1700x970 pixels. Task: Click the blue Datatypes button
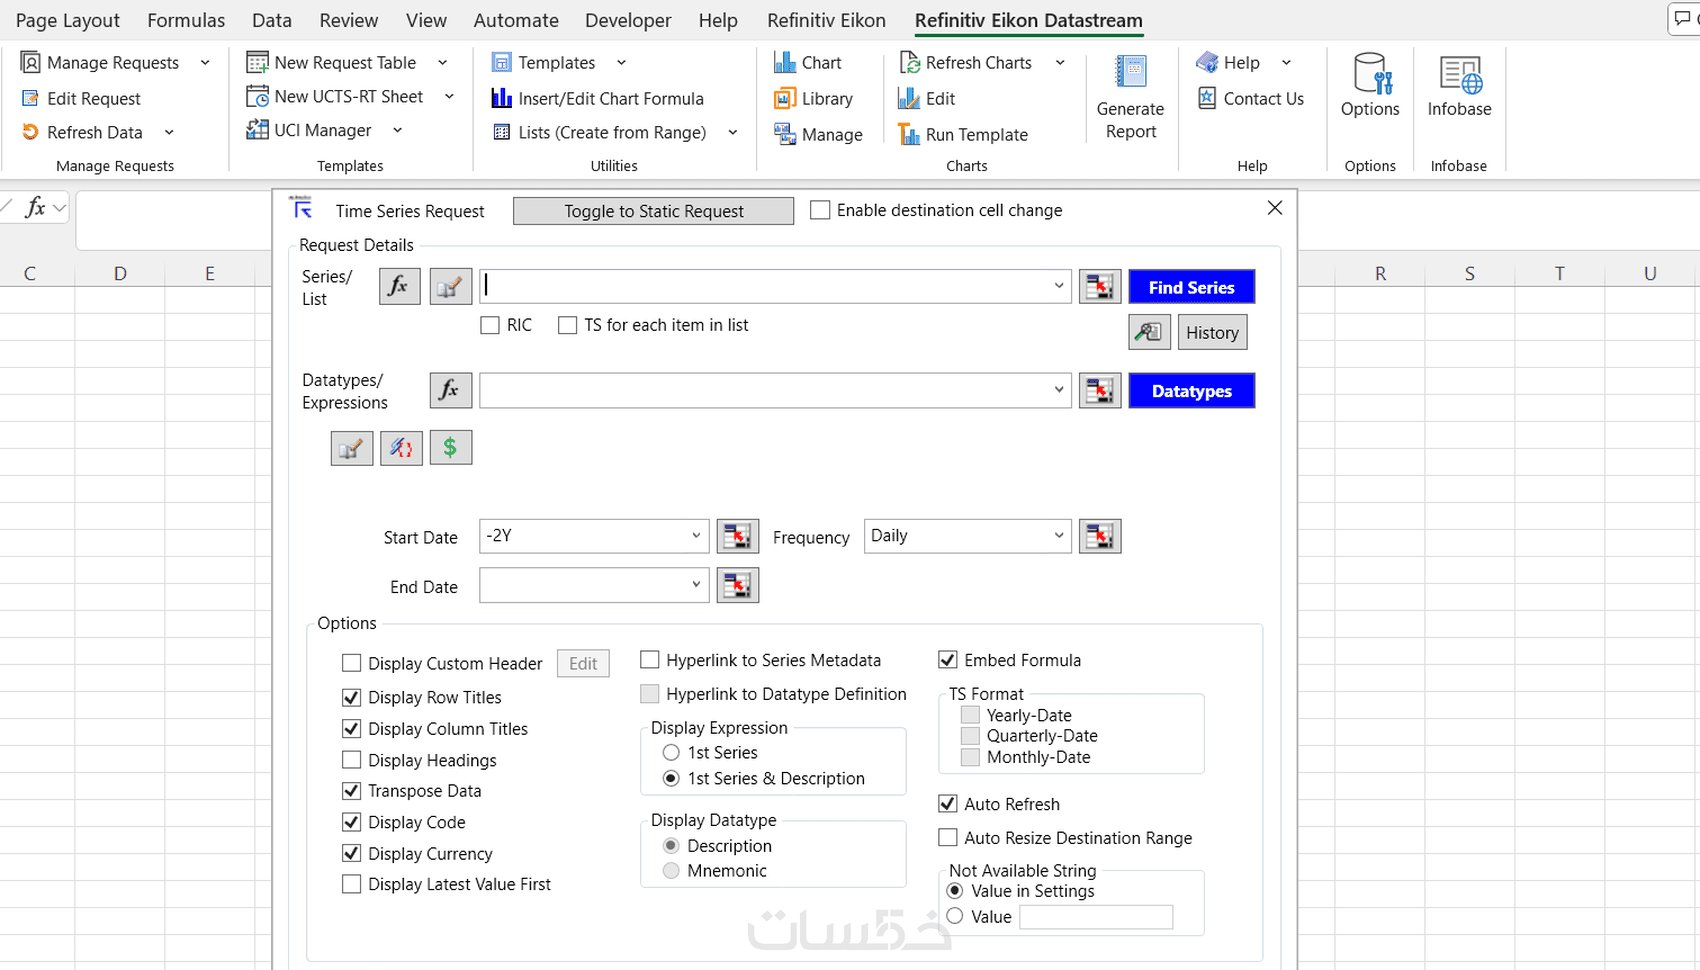click(1192, 391)
